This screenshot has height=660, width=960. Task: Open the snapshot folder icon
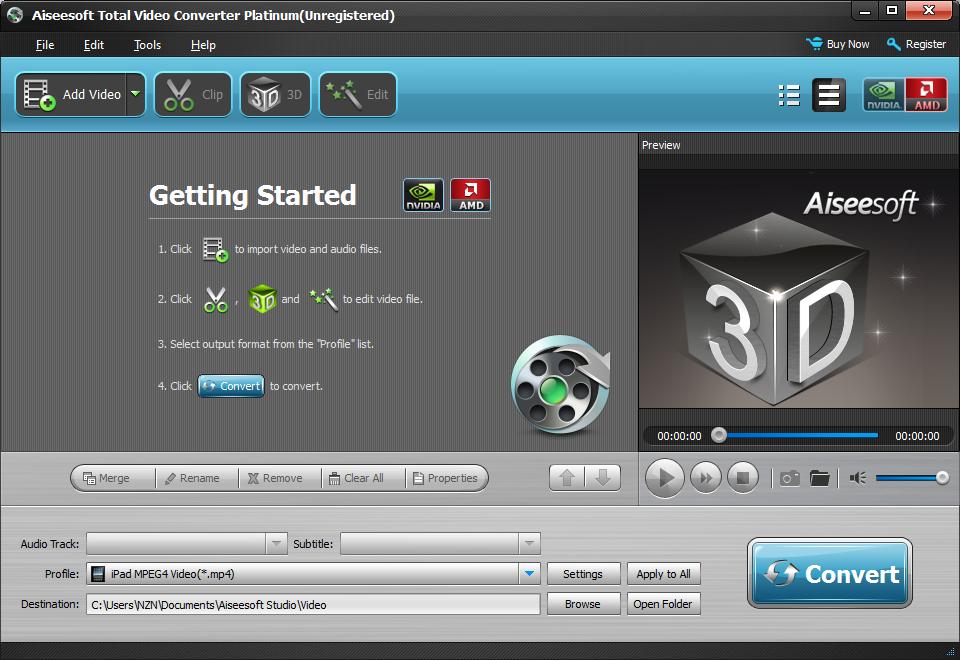click(820, 478)
